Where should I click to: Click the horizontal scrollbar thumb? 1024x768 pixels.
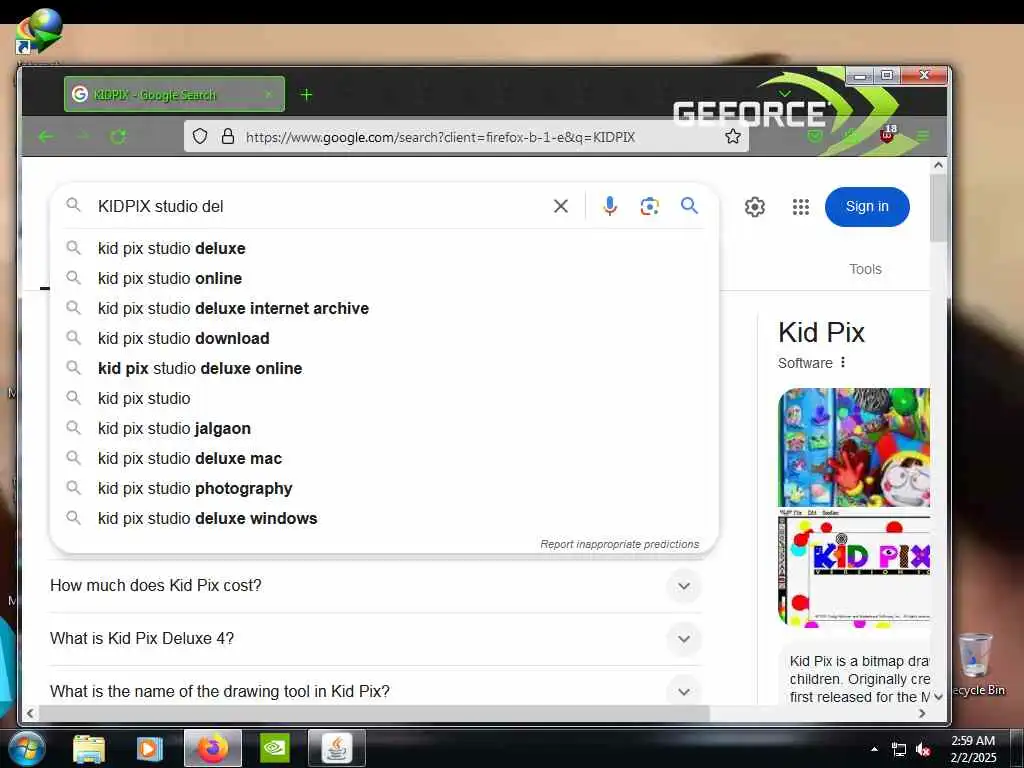(374, 713)
